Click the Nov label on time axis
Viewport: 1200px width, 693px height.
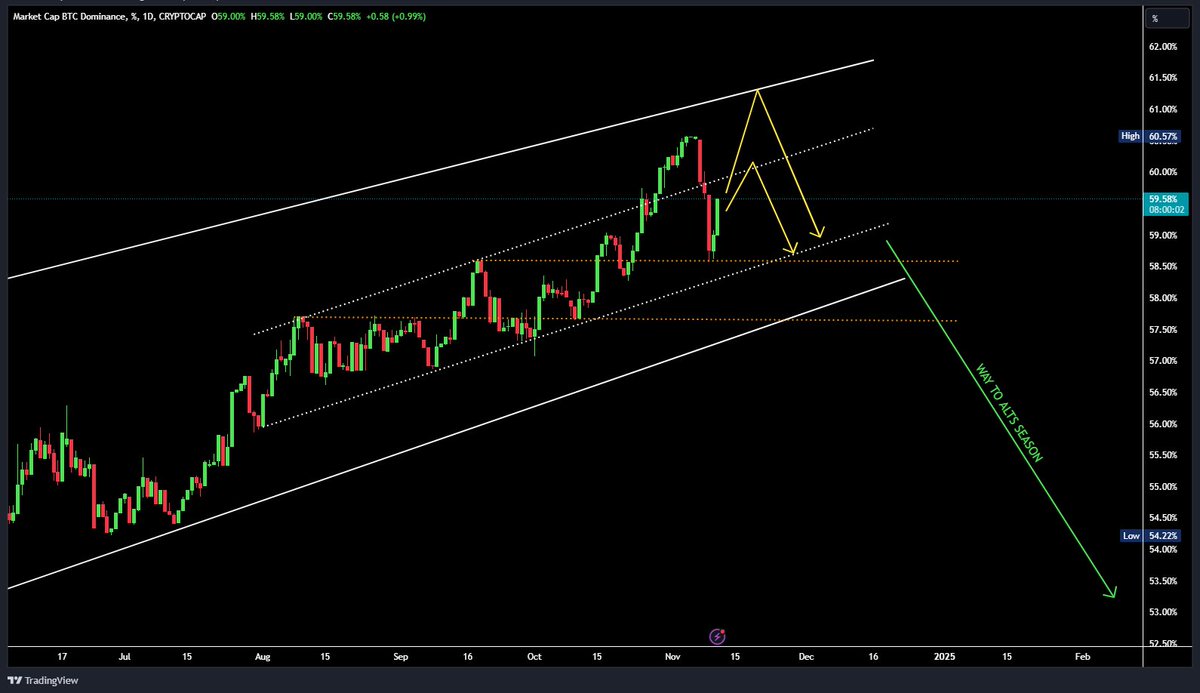click(672, 657)
